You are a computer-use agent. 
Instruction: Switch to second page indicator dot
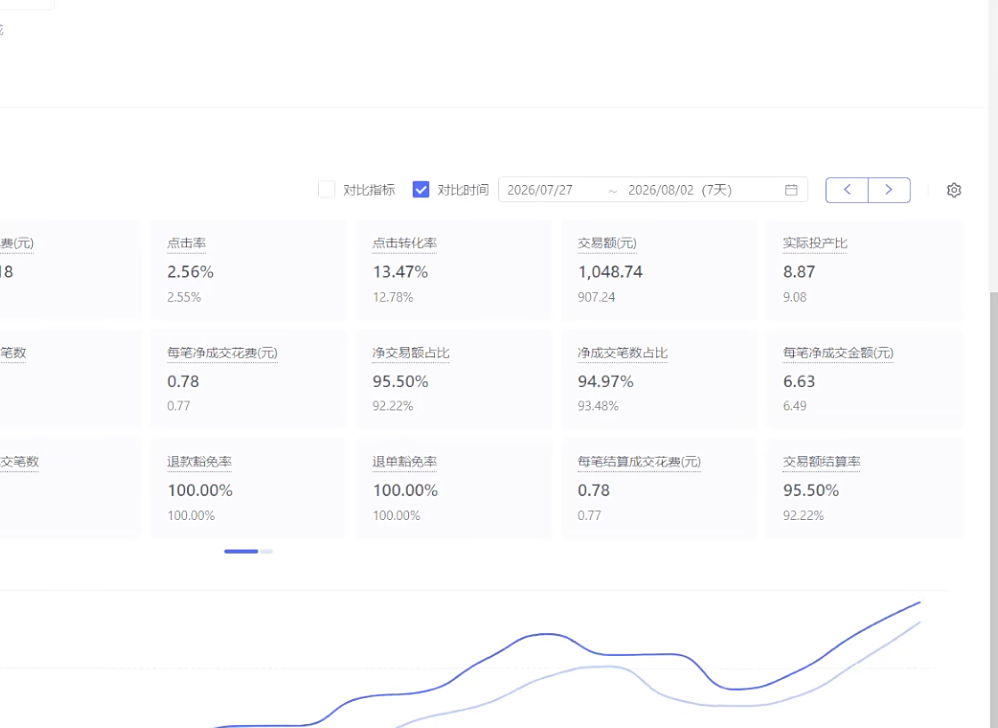[x=267, y=551]
